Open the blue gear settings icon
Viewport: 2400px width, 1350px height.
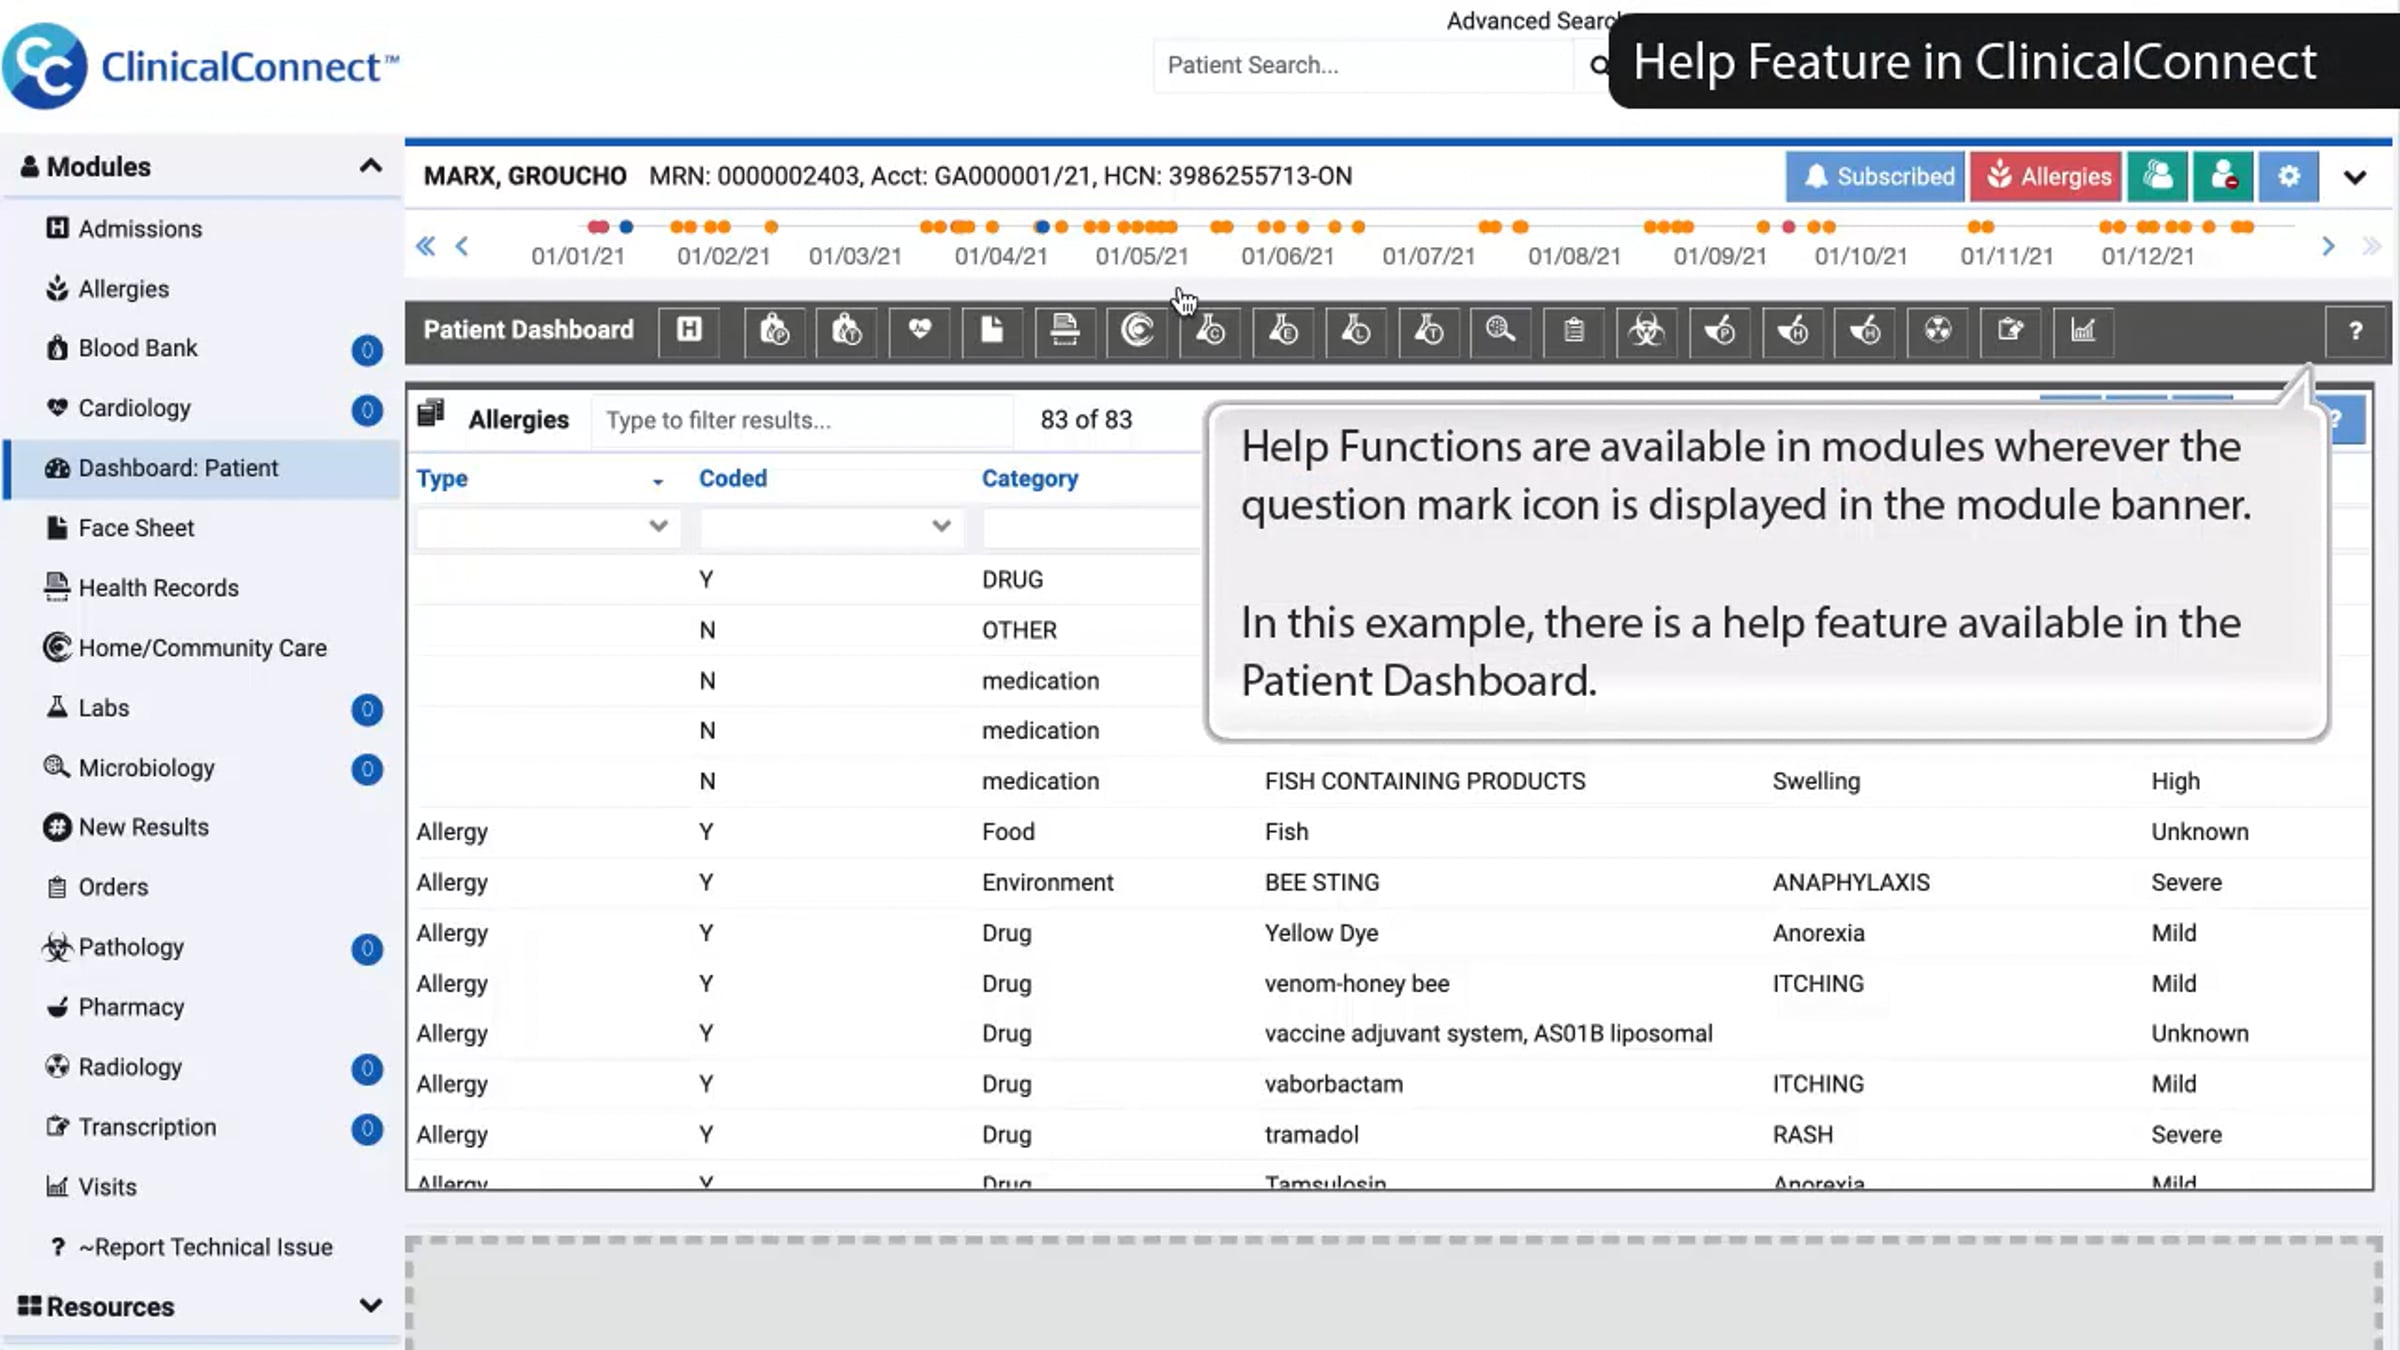[x=2289, y=177]
